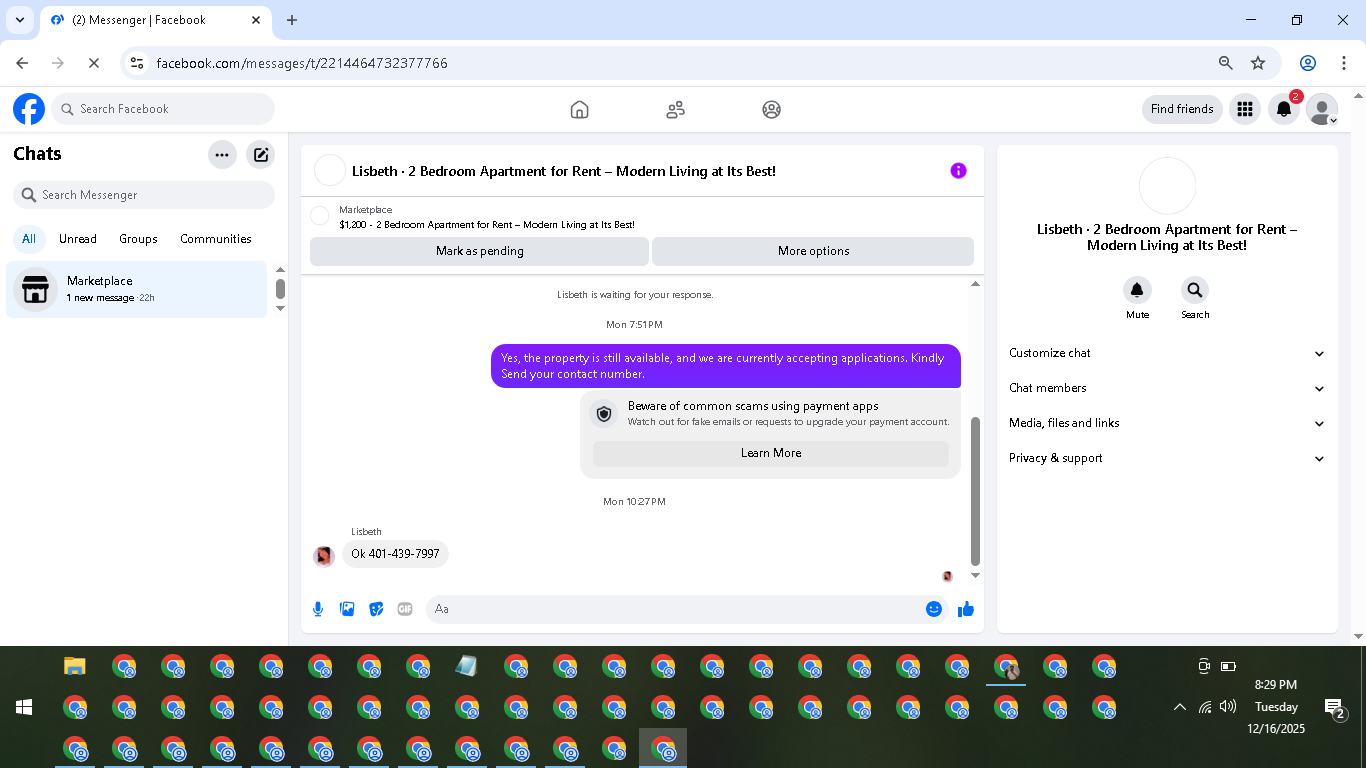The width and height of the screenshot is (1366, 768).
Task: Click the purple "property is still available" message
Action: coord(726,366)
